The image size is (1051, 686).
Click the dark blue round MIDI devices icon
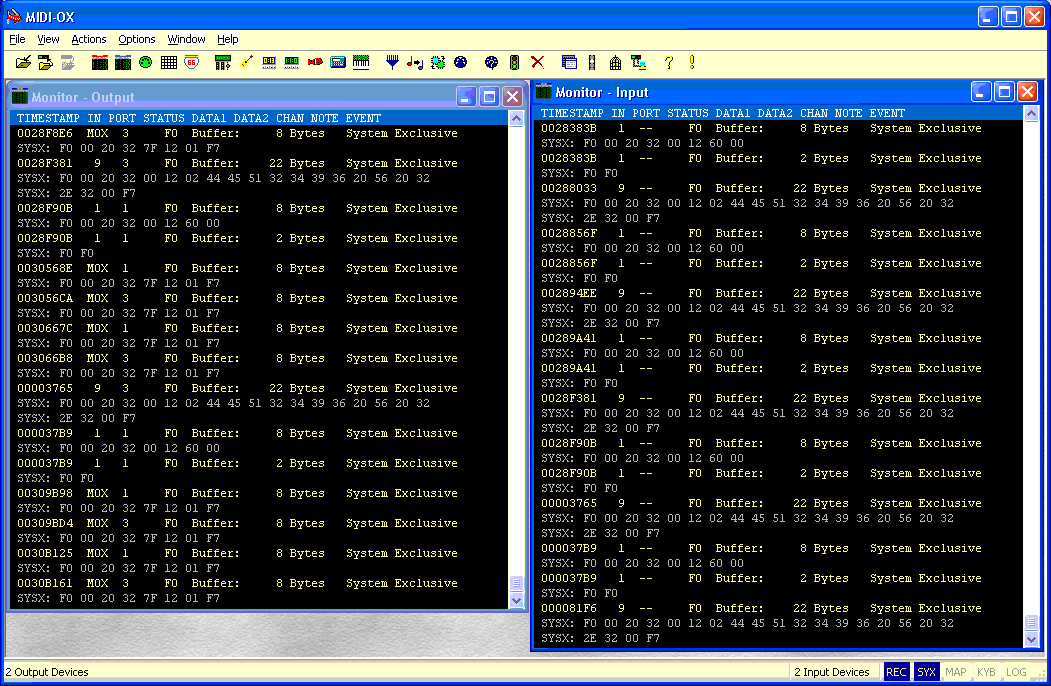point(460,62)
